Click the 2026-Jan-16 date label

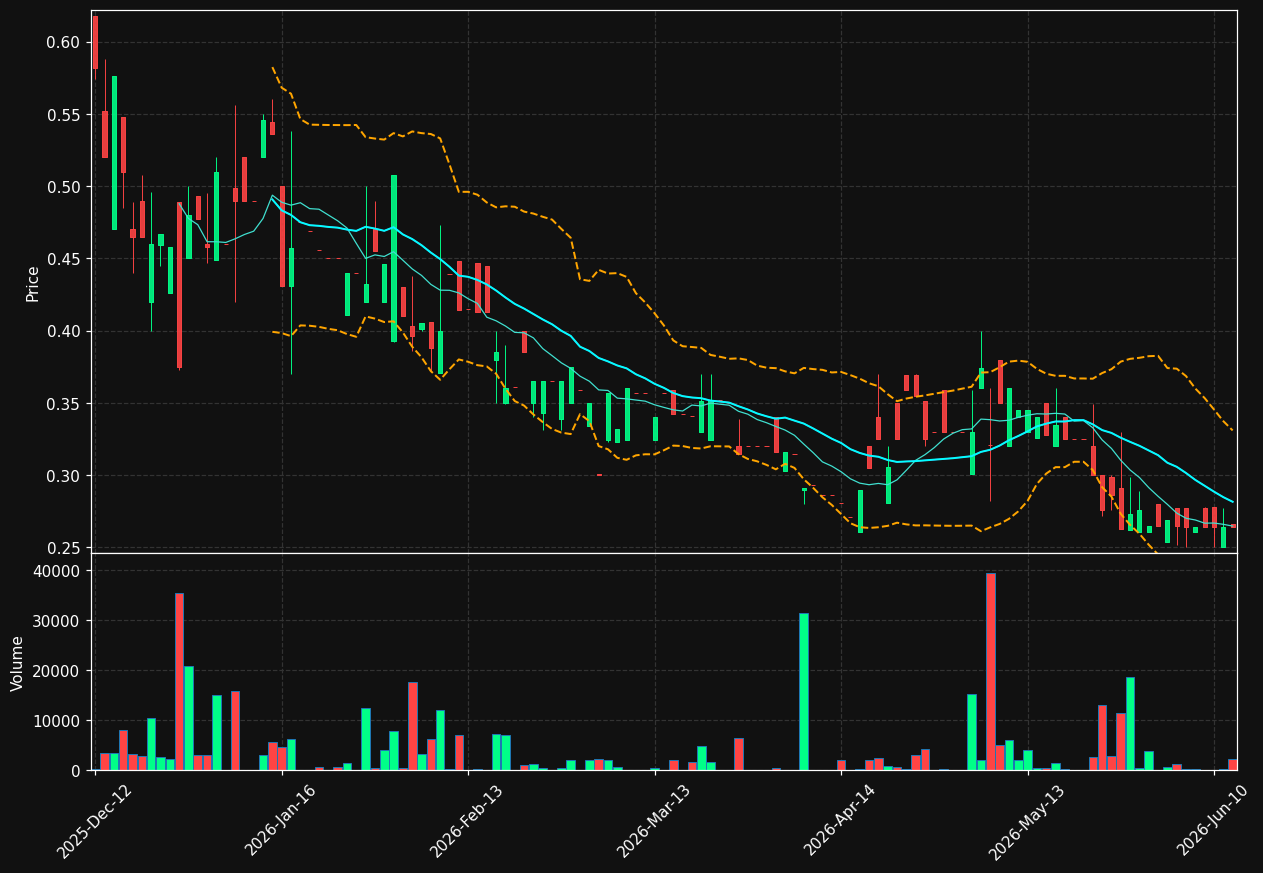pyautogui.click(x=281, y=820)
